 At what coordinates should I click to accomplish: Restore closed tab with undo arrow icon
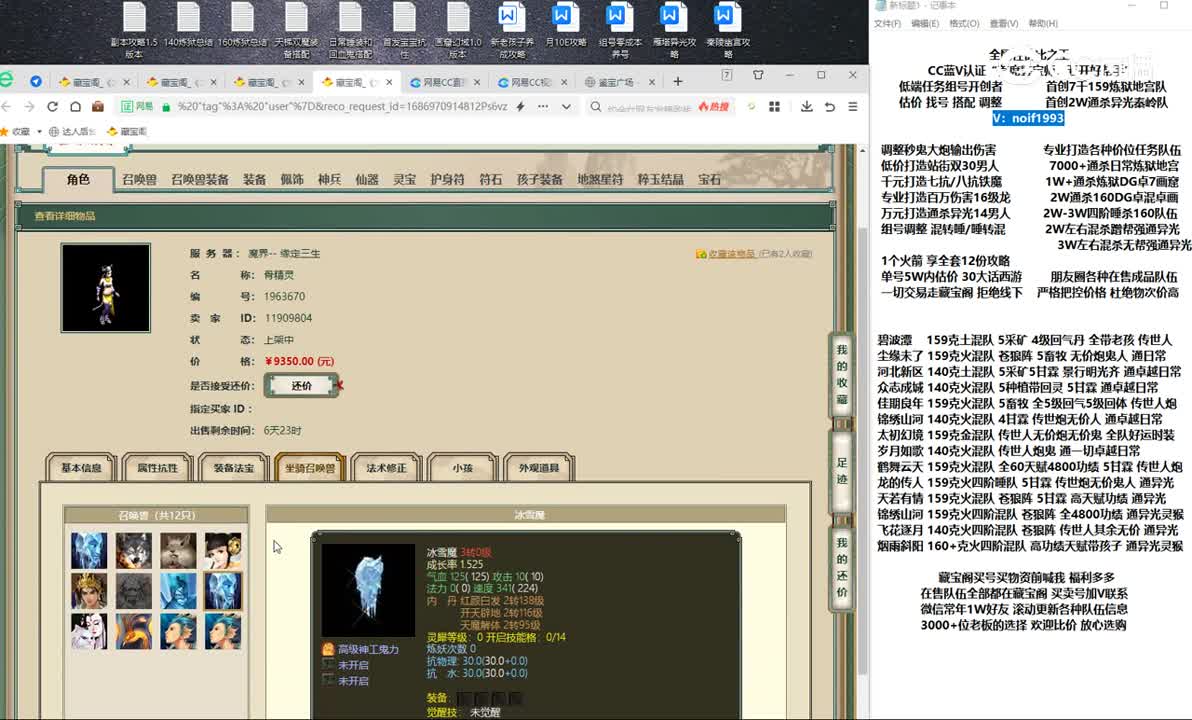(830, 106)
